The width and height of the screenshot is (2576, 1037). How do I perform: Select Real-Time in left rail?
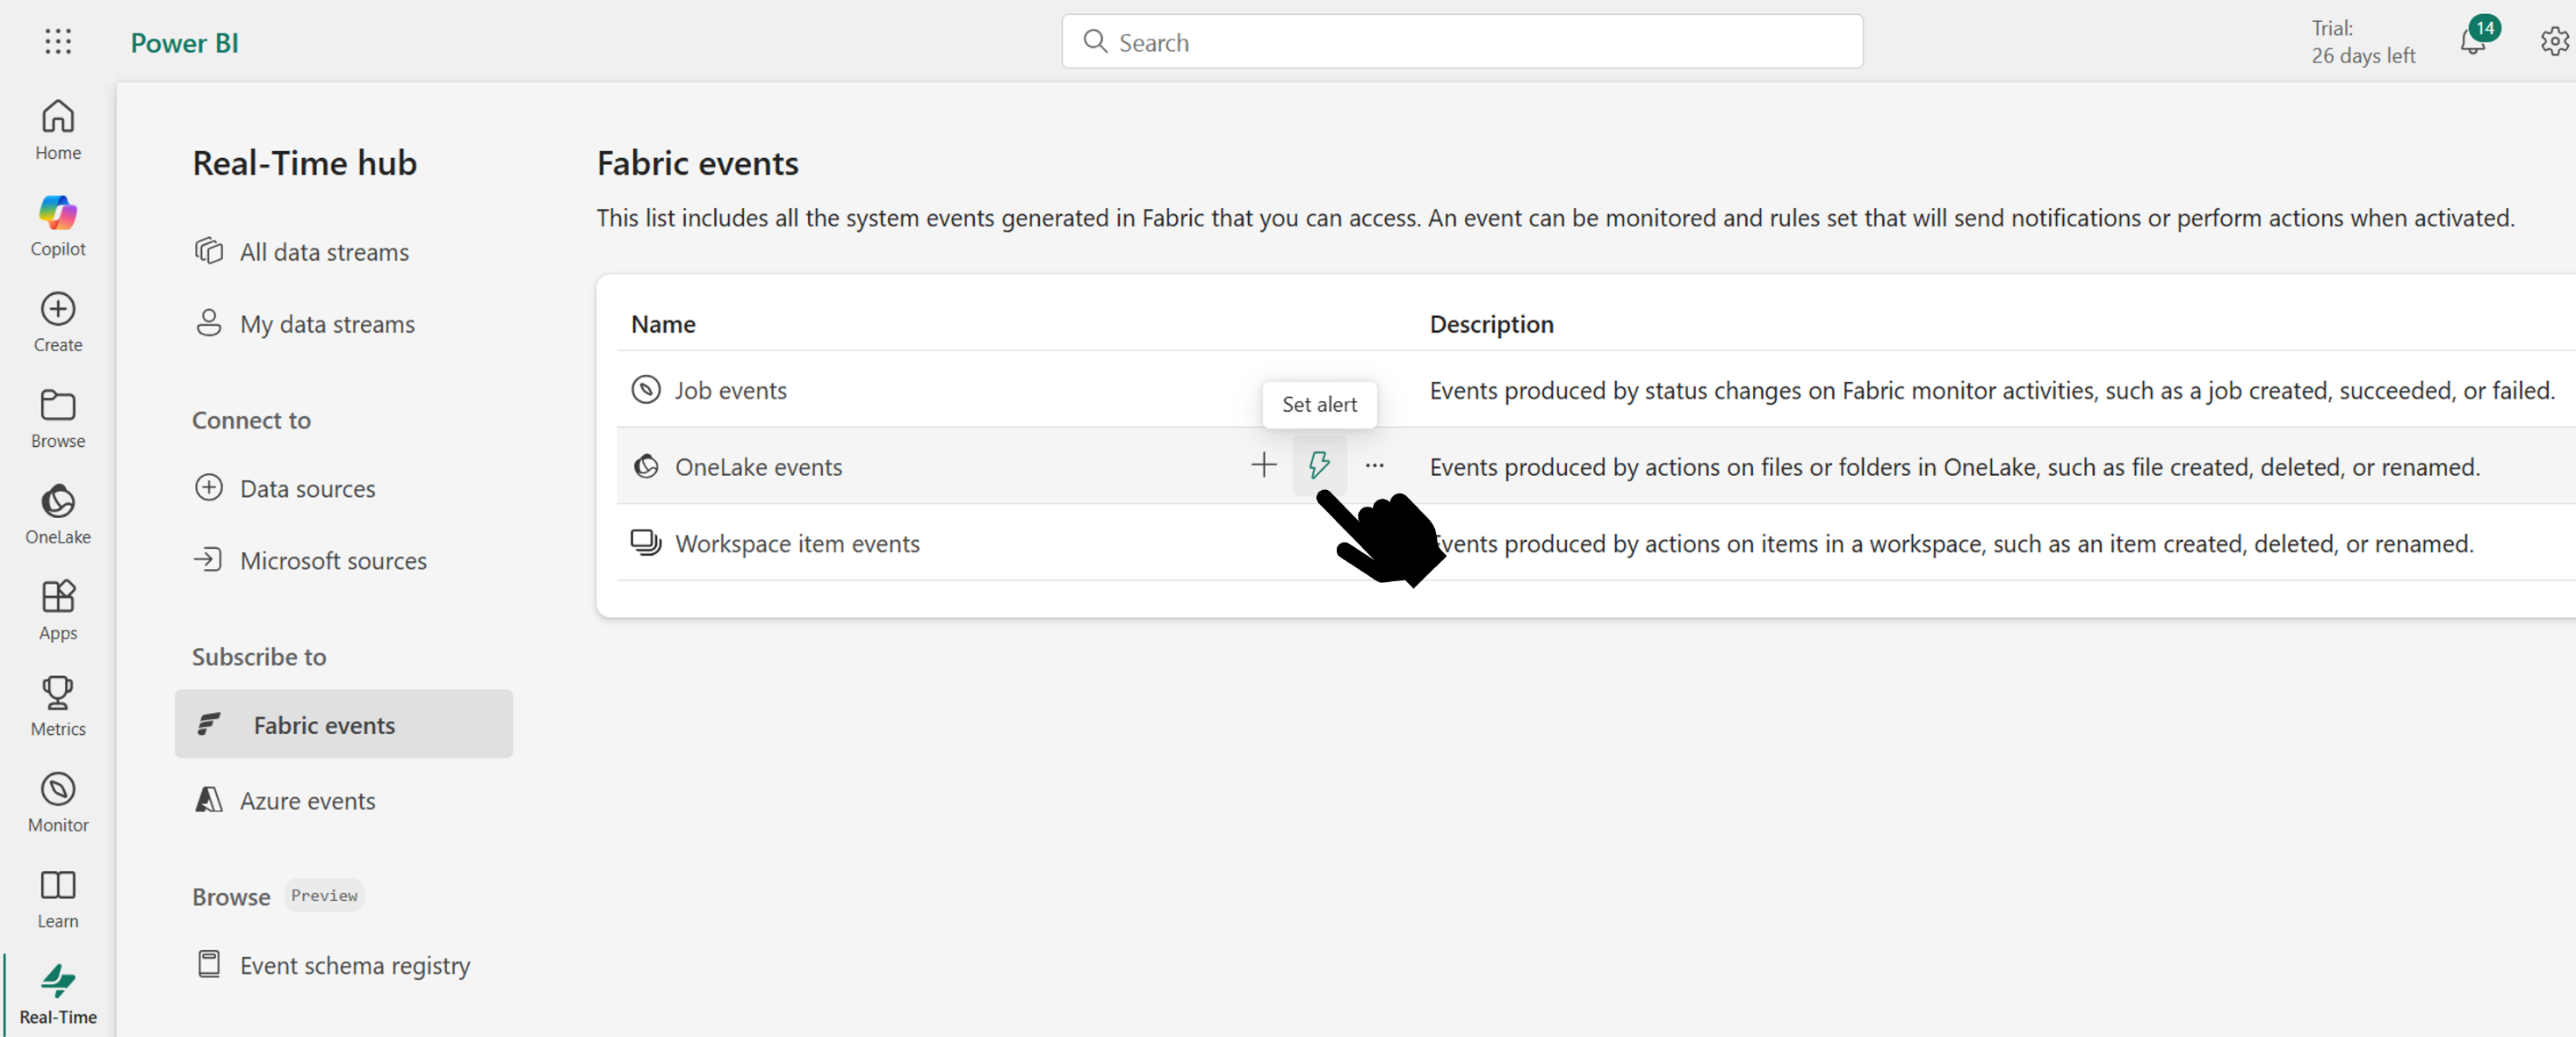point(58,994)
